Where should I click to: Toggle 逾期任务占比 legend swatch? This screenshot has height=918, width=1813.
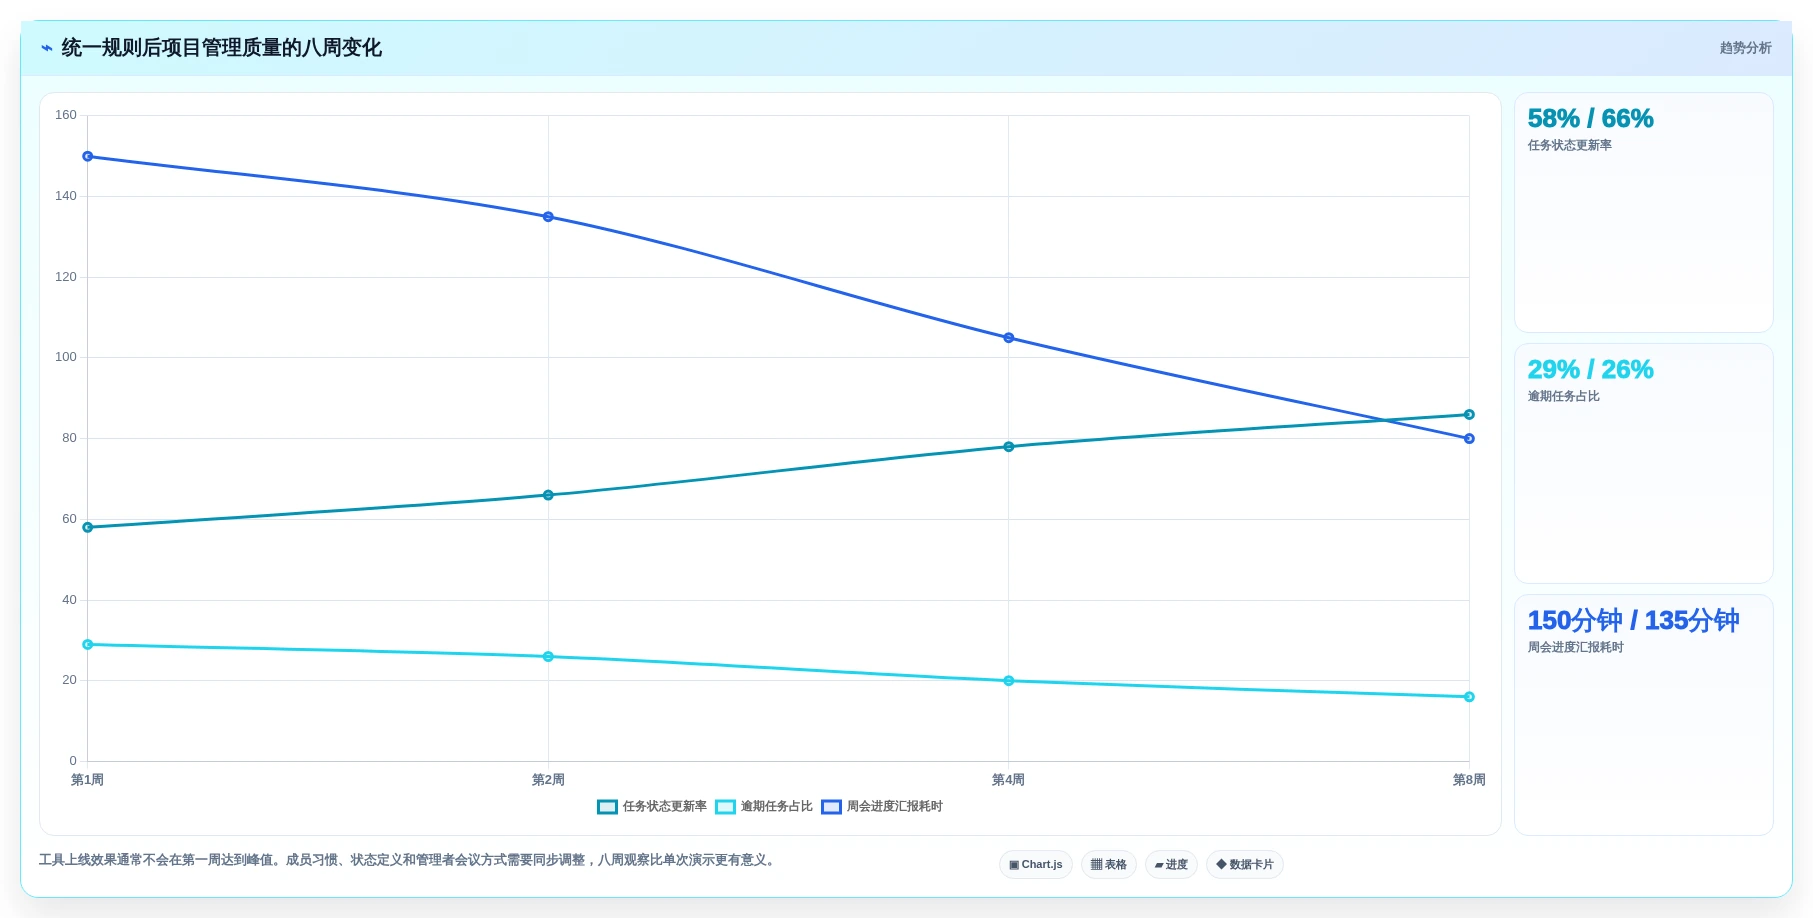point(725,807)
